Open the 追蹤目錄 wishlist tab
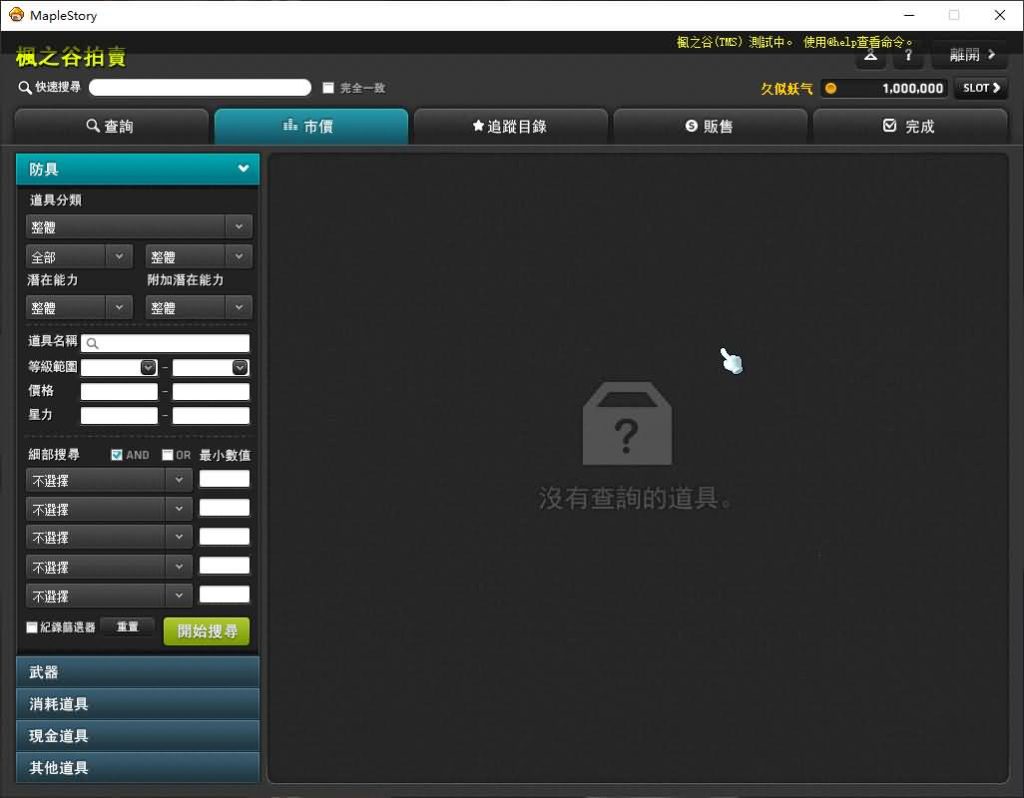 511,126
